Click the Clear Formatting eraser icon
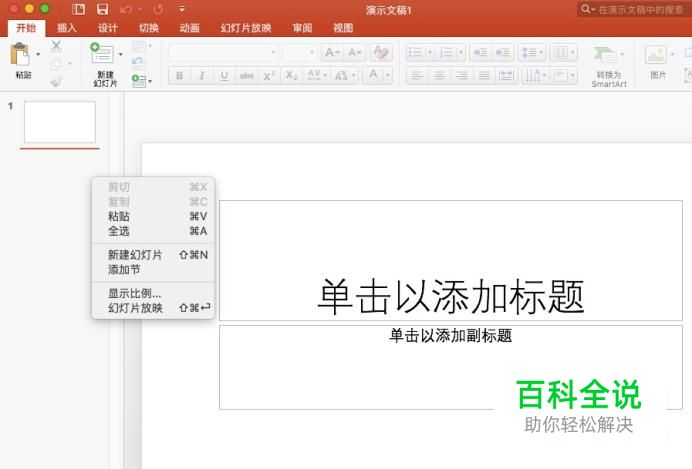The height and width of the screenshot is (469, 692). pos(381,53)
